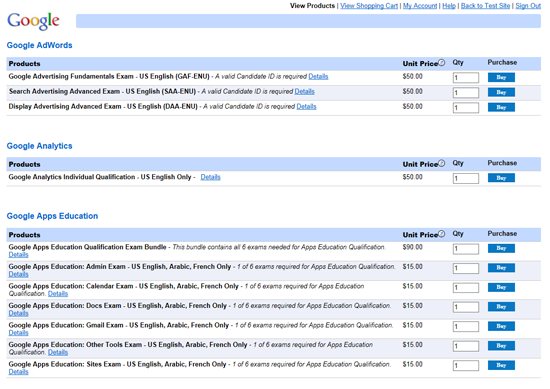Focus quantity field for Advertising Fundamentals Exam
Screen dimensions: 550x389
(465, 78)
